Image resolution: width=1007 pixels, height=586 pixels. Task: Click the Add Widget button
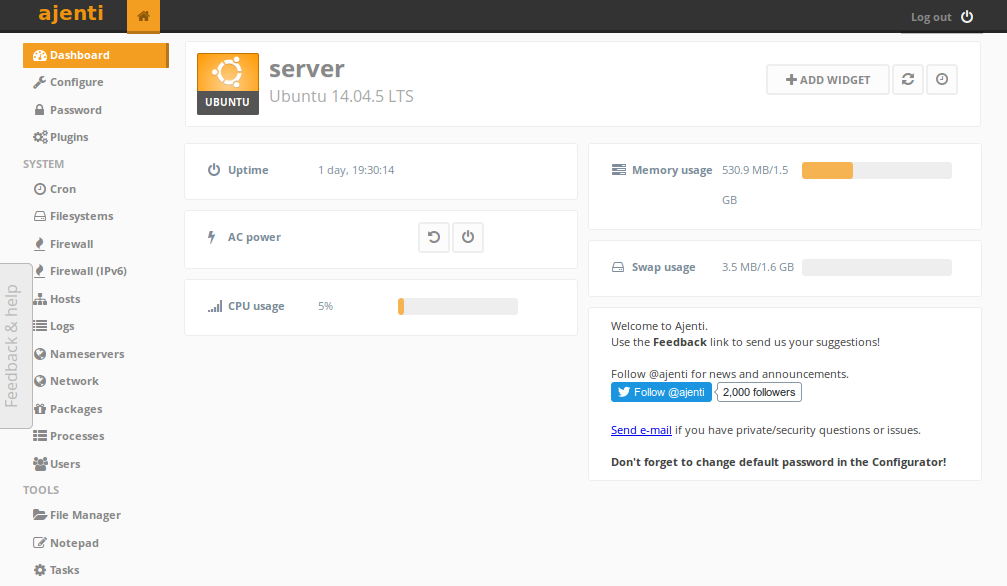click(x=828, y=80)
